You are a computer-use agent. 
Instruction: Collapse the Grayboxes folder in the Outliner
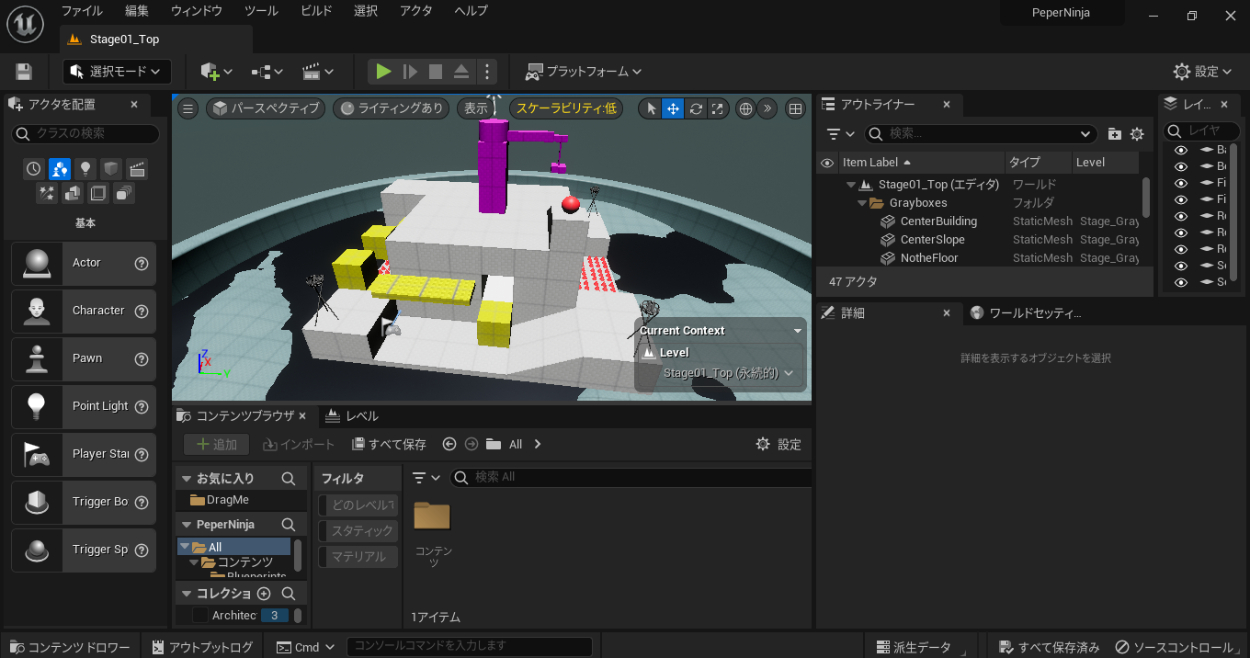863,203
